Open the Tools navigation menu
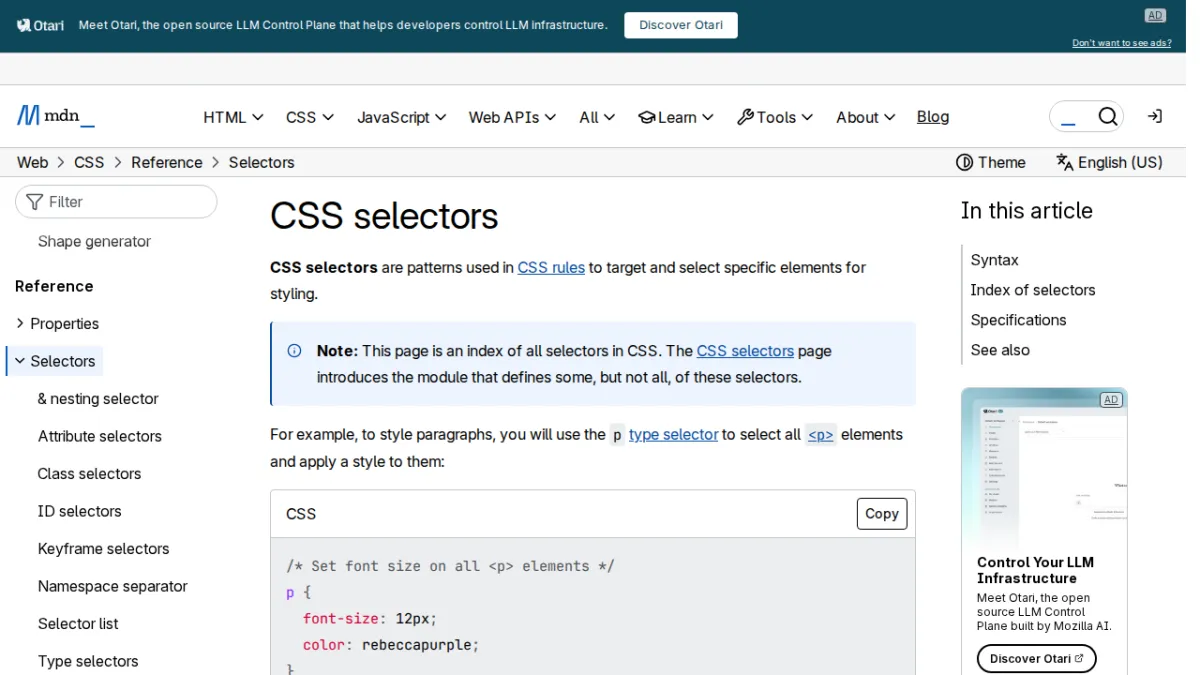1200x675 pixels. 775,117
